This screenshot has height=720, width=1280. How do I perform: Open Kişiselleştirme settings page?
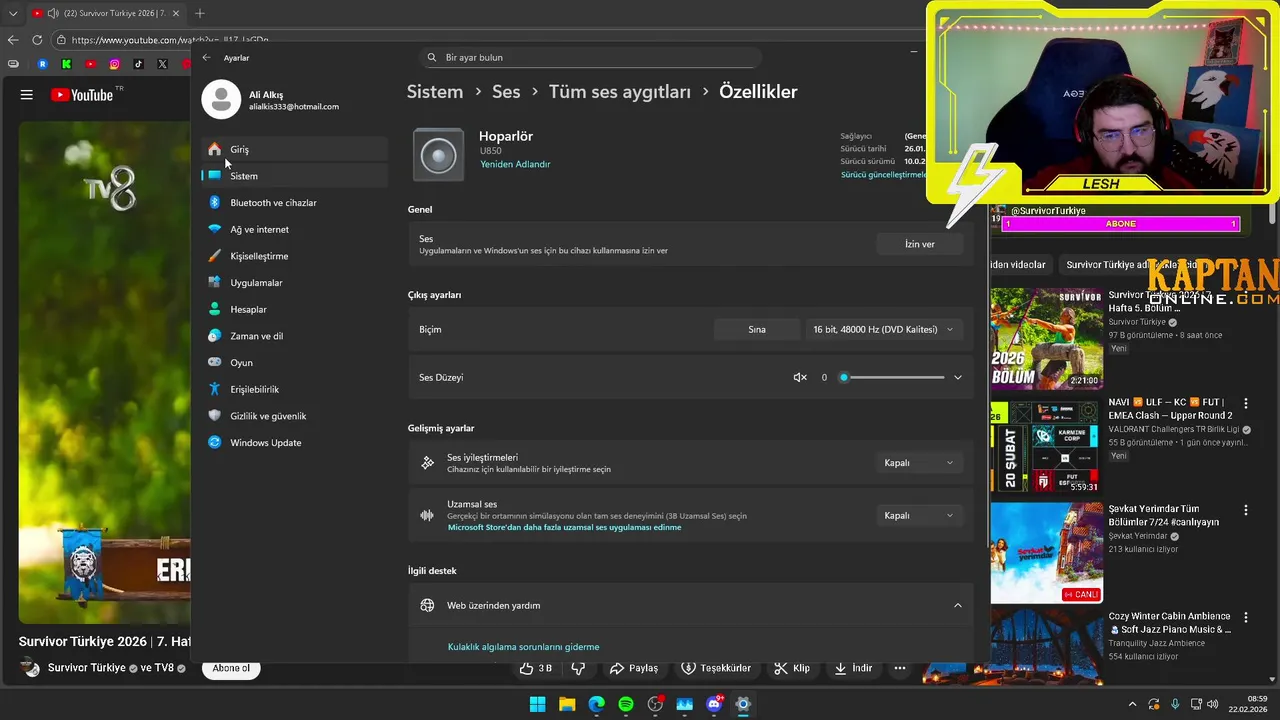click(295, 256)
